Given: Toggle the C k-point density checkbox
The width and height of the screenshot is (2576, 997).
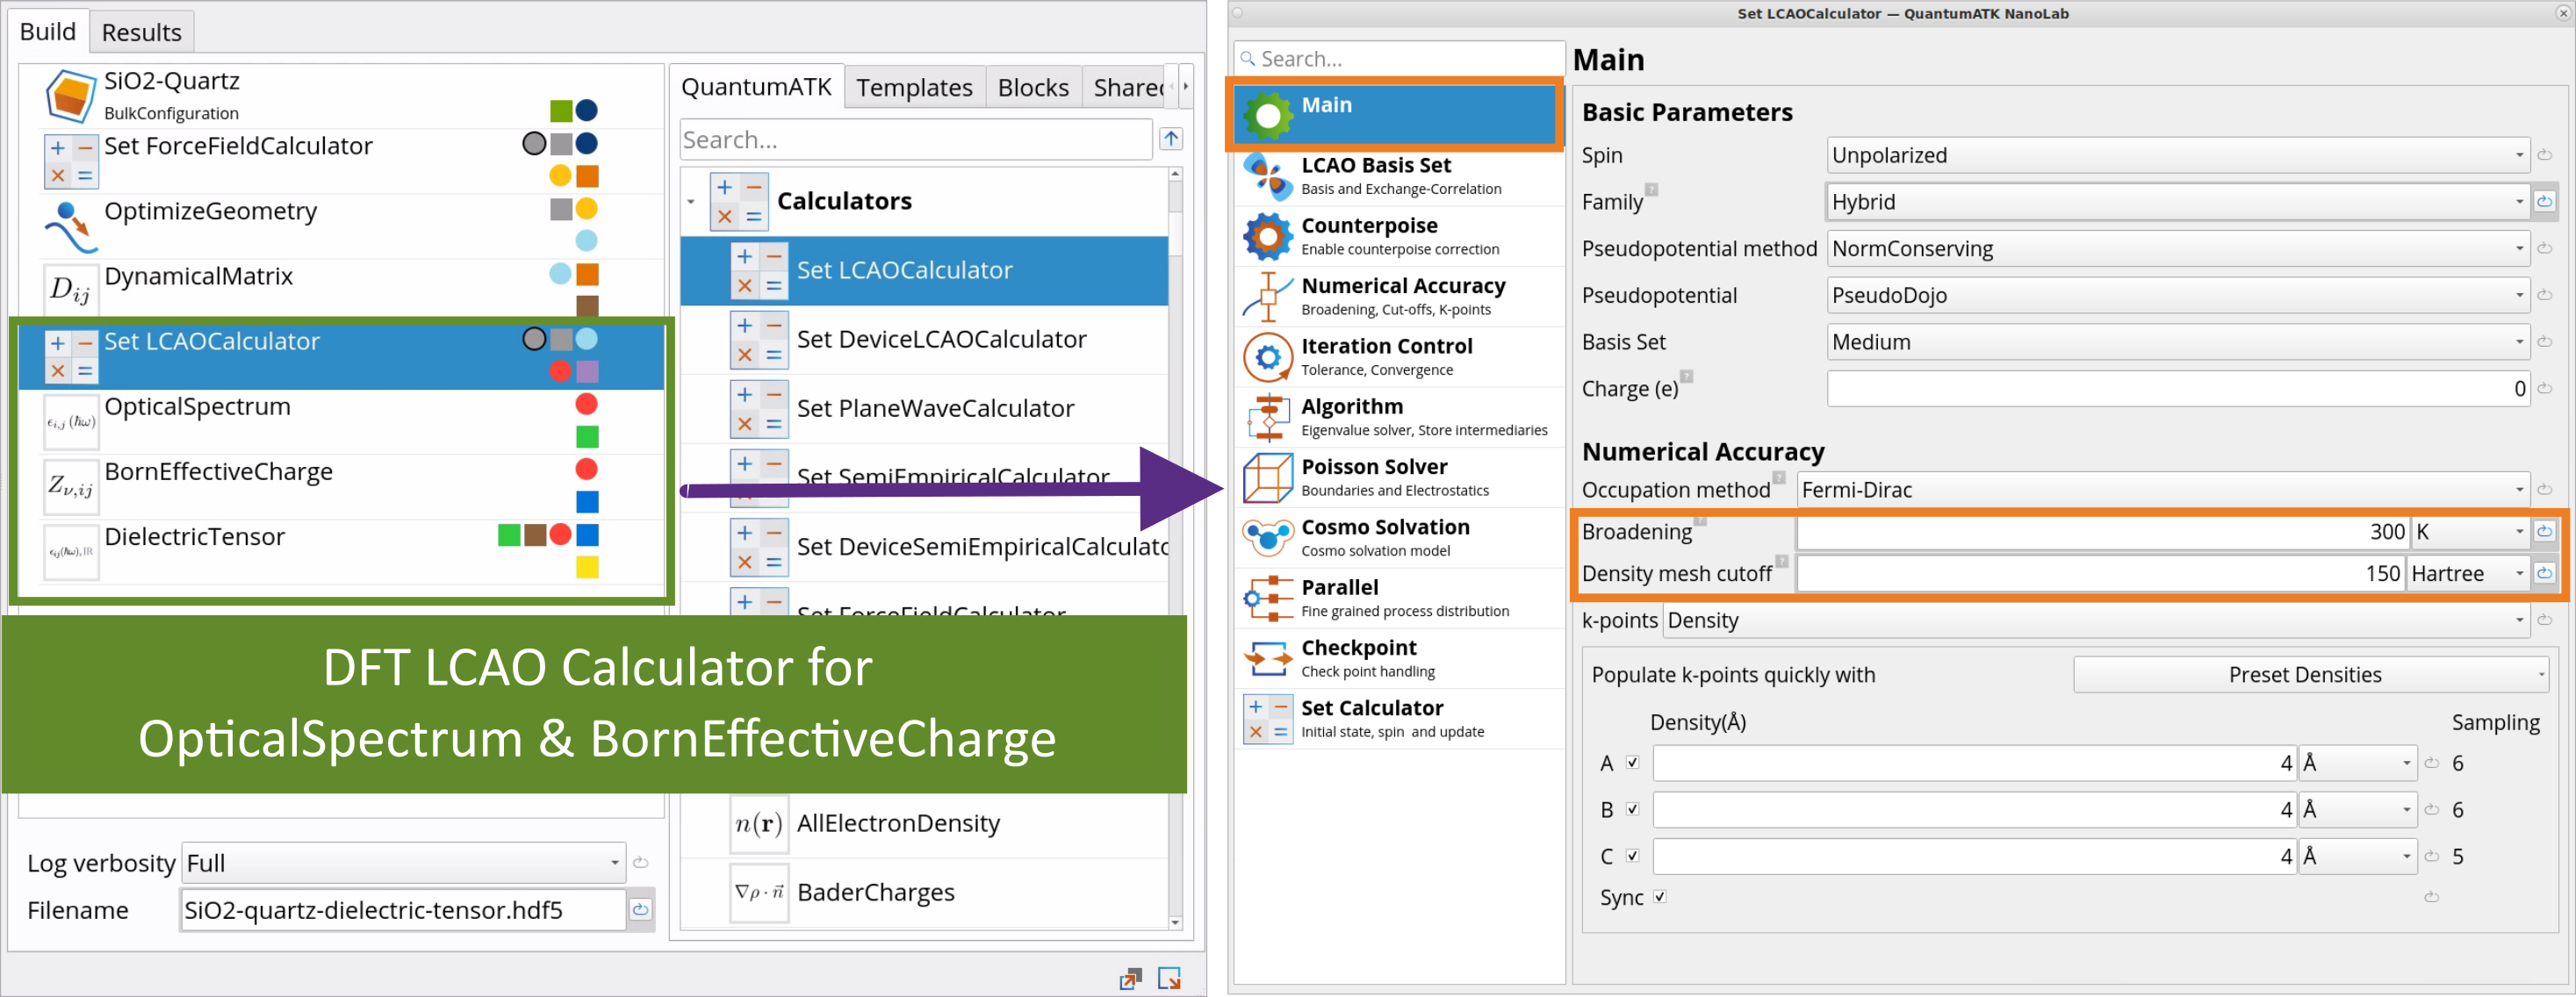Looking at the screenshot, I should click(x=1633, y=856).
